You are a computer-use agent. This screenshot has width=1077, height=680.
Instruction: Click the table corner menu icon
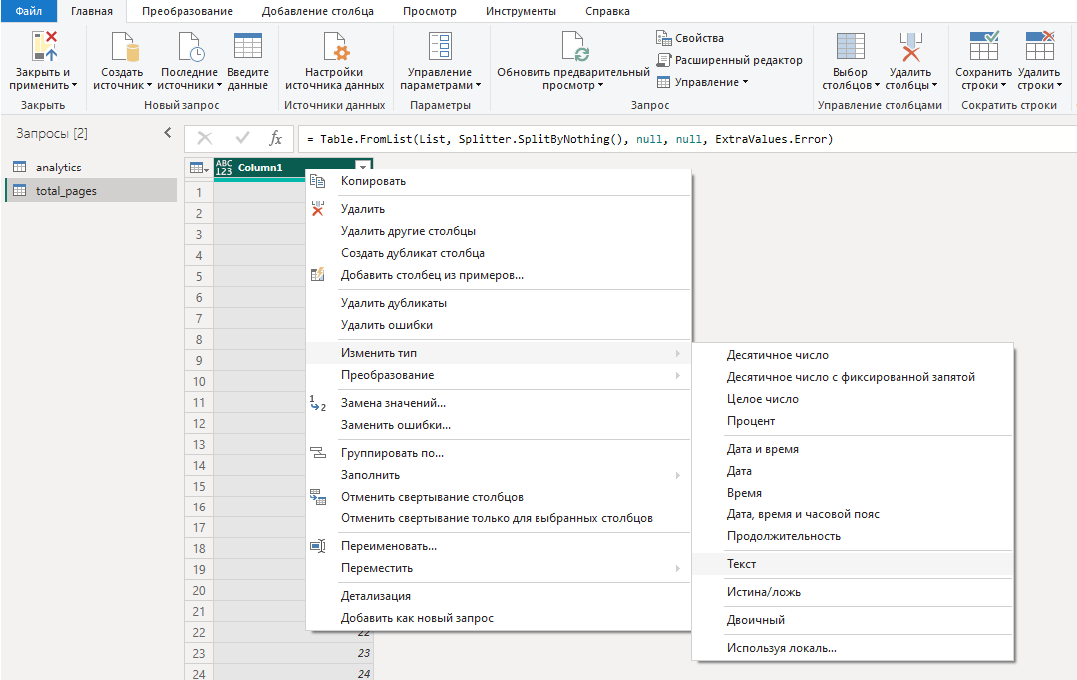click(199, 168)
